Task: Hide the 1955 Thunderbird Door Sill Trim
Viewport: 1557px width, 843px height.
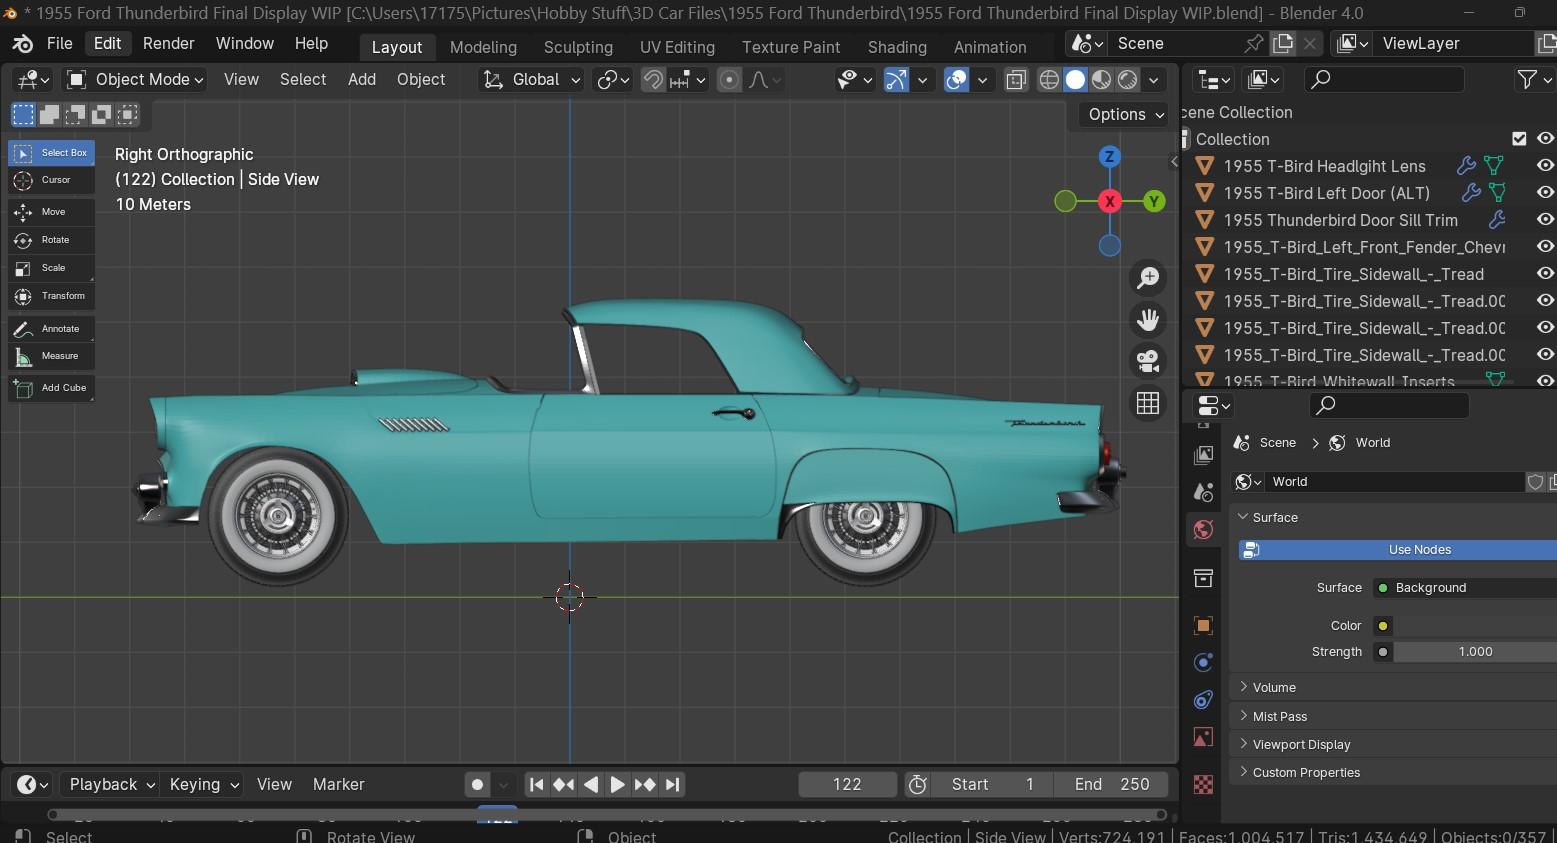Action: pos(1545,220)
